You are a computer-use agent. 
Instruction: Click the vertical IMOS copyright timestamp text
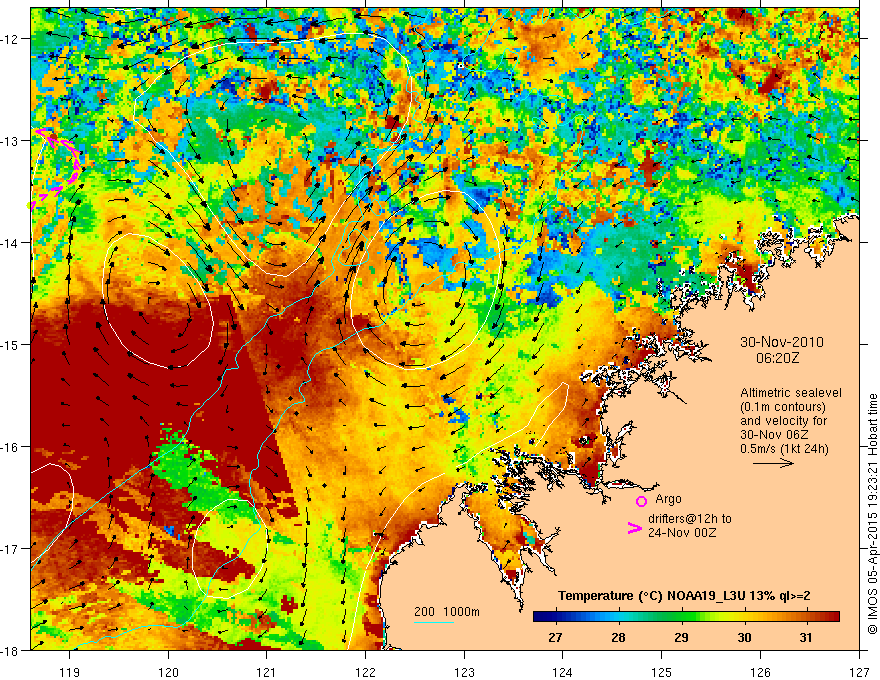(x=873, y=514)
